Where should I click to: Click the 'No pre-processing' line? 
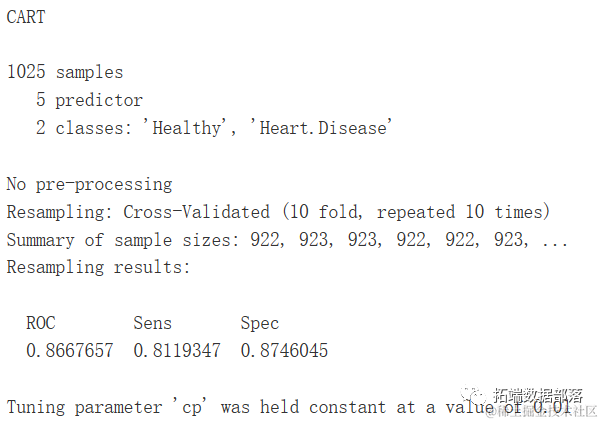pyautogui.click(x=89, y=184)
